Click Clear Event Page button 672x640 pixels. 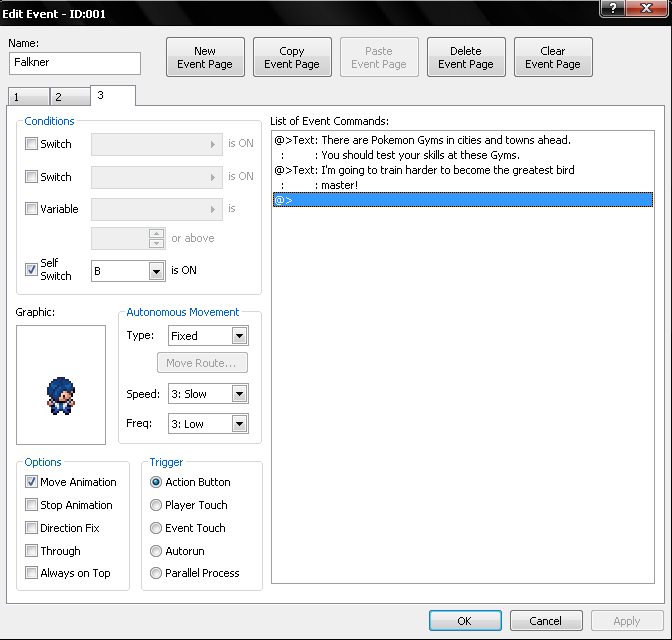coord(553,57)
